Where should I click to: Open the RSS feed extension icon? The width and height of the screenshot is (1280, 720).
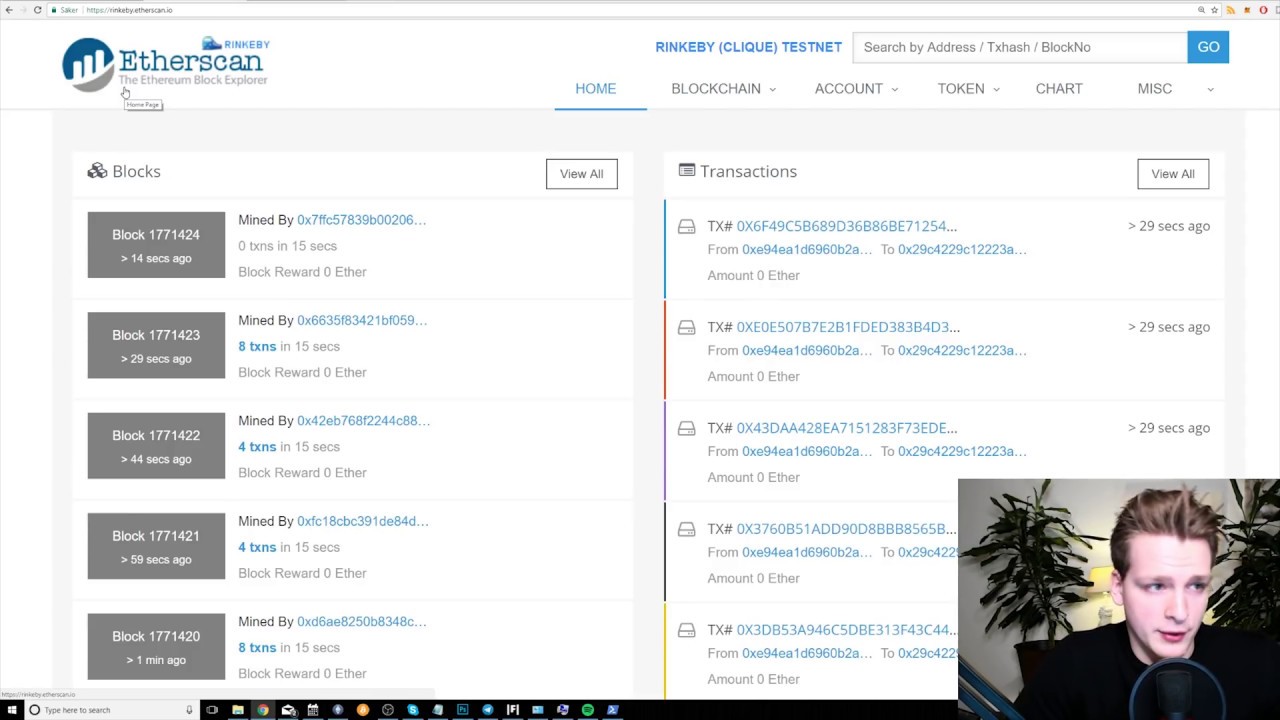click(x=1231, y=10)
